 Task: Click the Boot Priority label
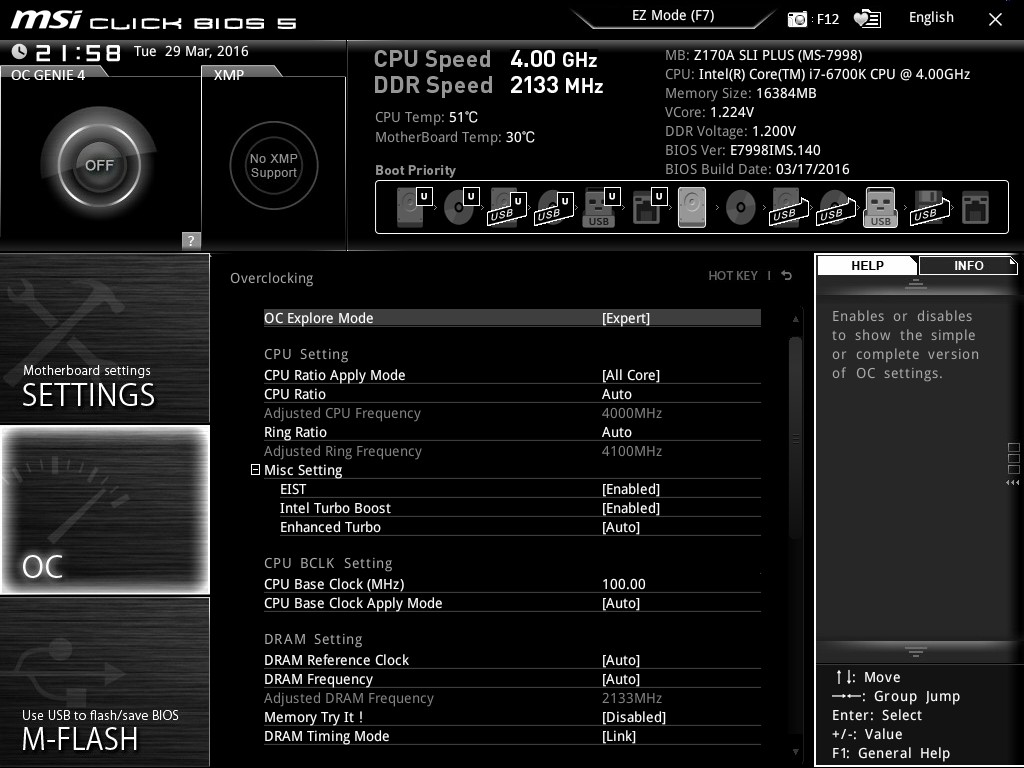[415, 170]
